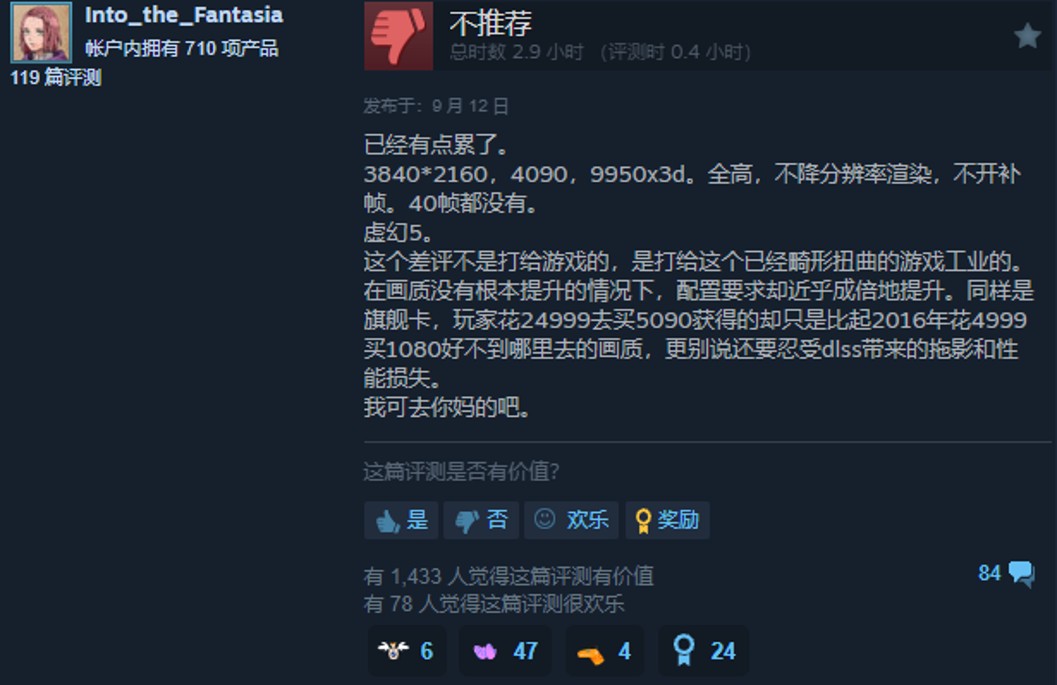Select the blue ribbon award with 24
The height and width of the screenshot is (685, 1057).
pos(703,651)
